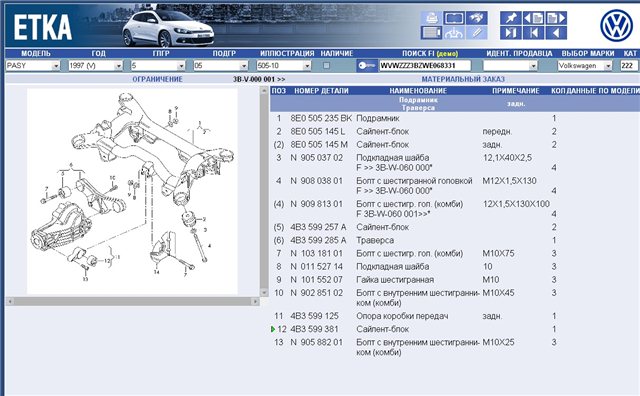Click the printer icon in toolbar
640x396 pixels.
pos(431,18)
